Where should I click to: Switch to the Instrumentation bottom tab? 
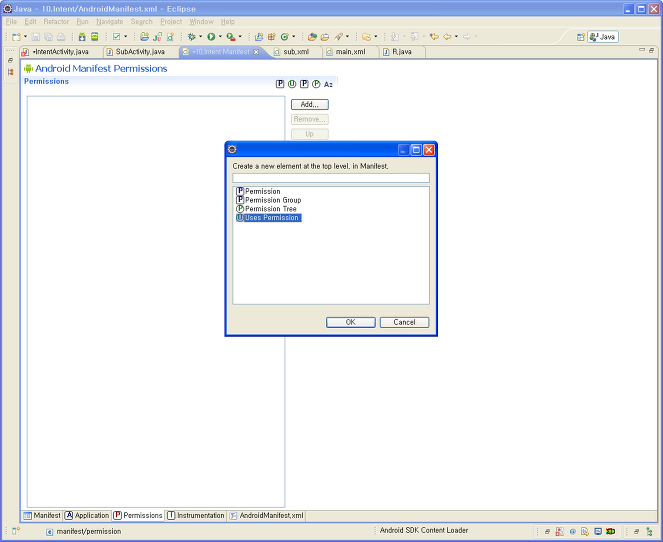point(196,515)
